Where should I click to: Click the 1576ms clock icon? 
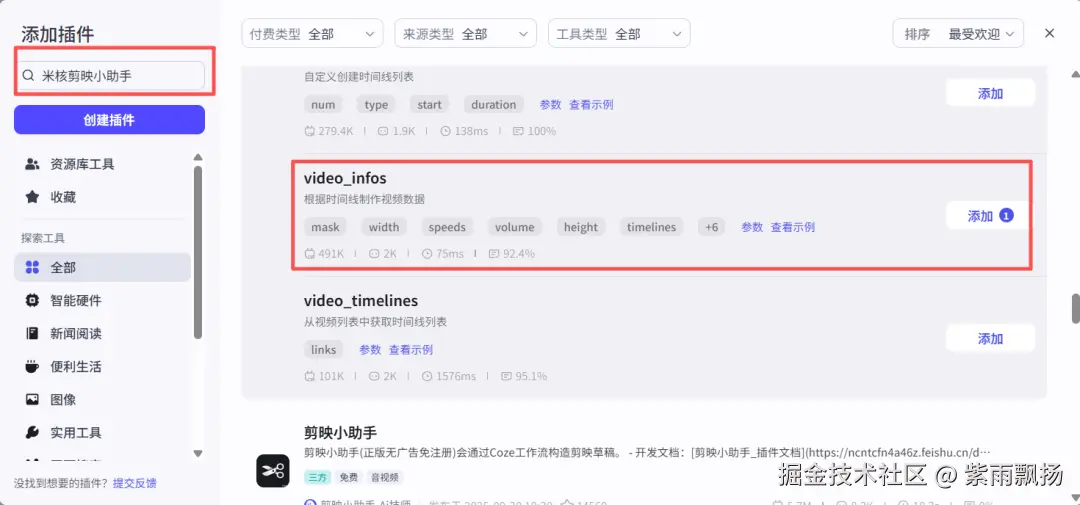point(426,376)
